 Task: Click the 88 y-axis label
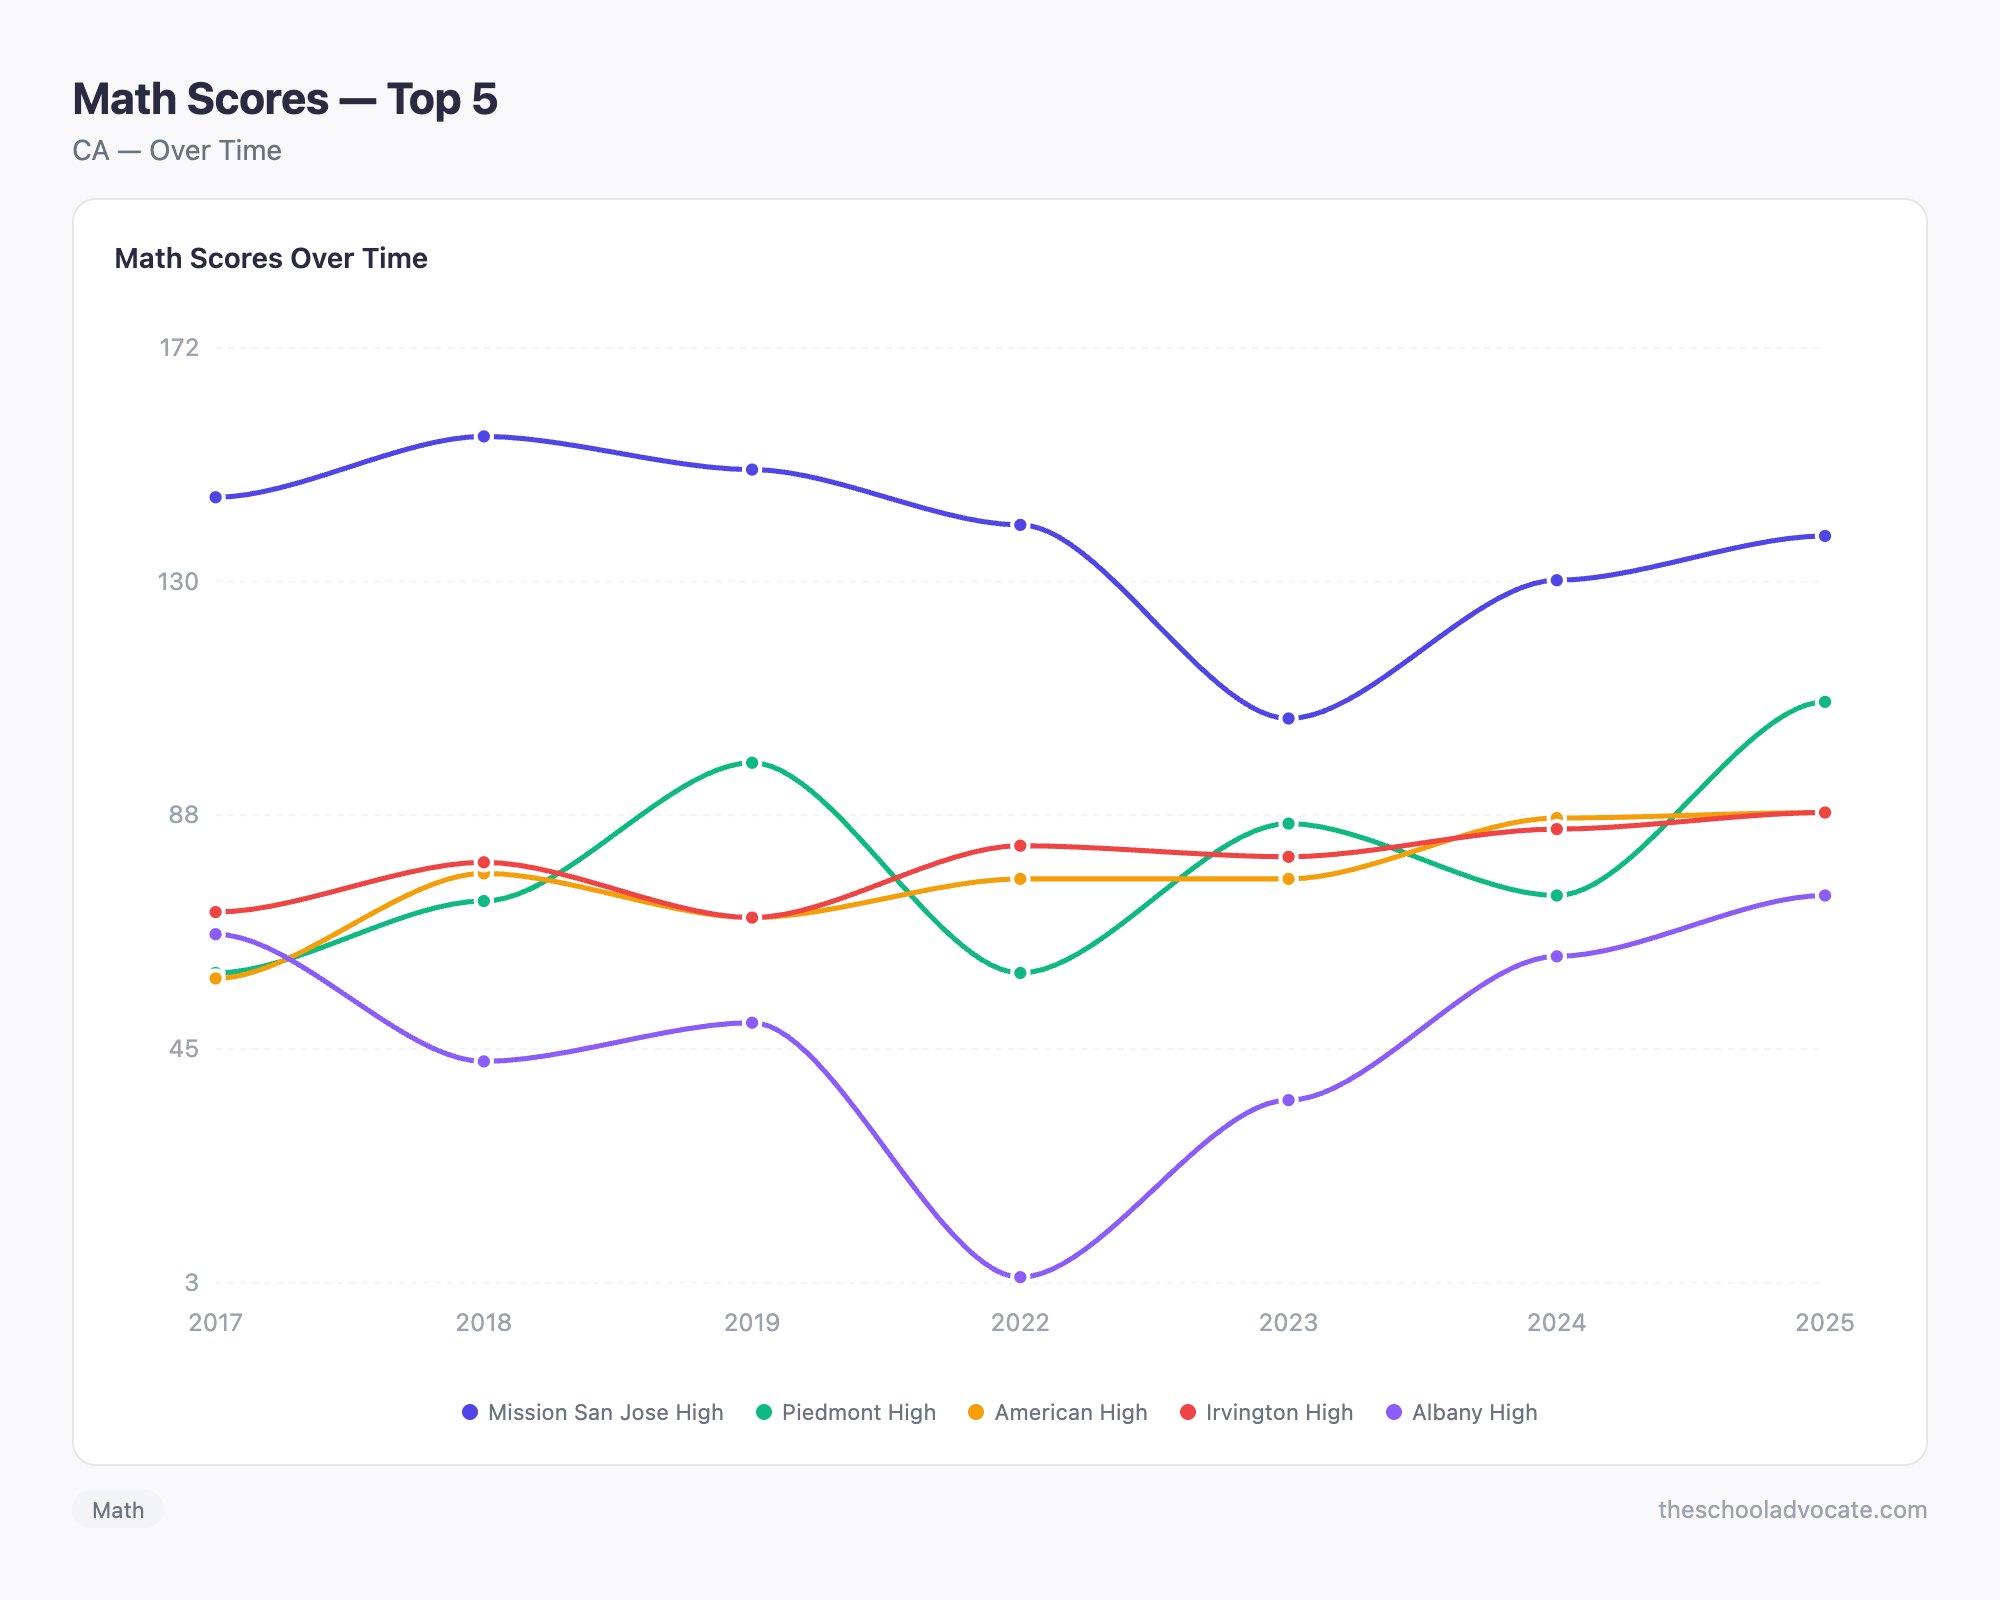pyautogui.click(x=184, y=815)
